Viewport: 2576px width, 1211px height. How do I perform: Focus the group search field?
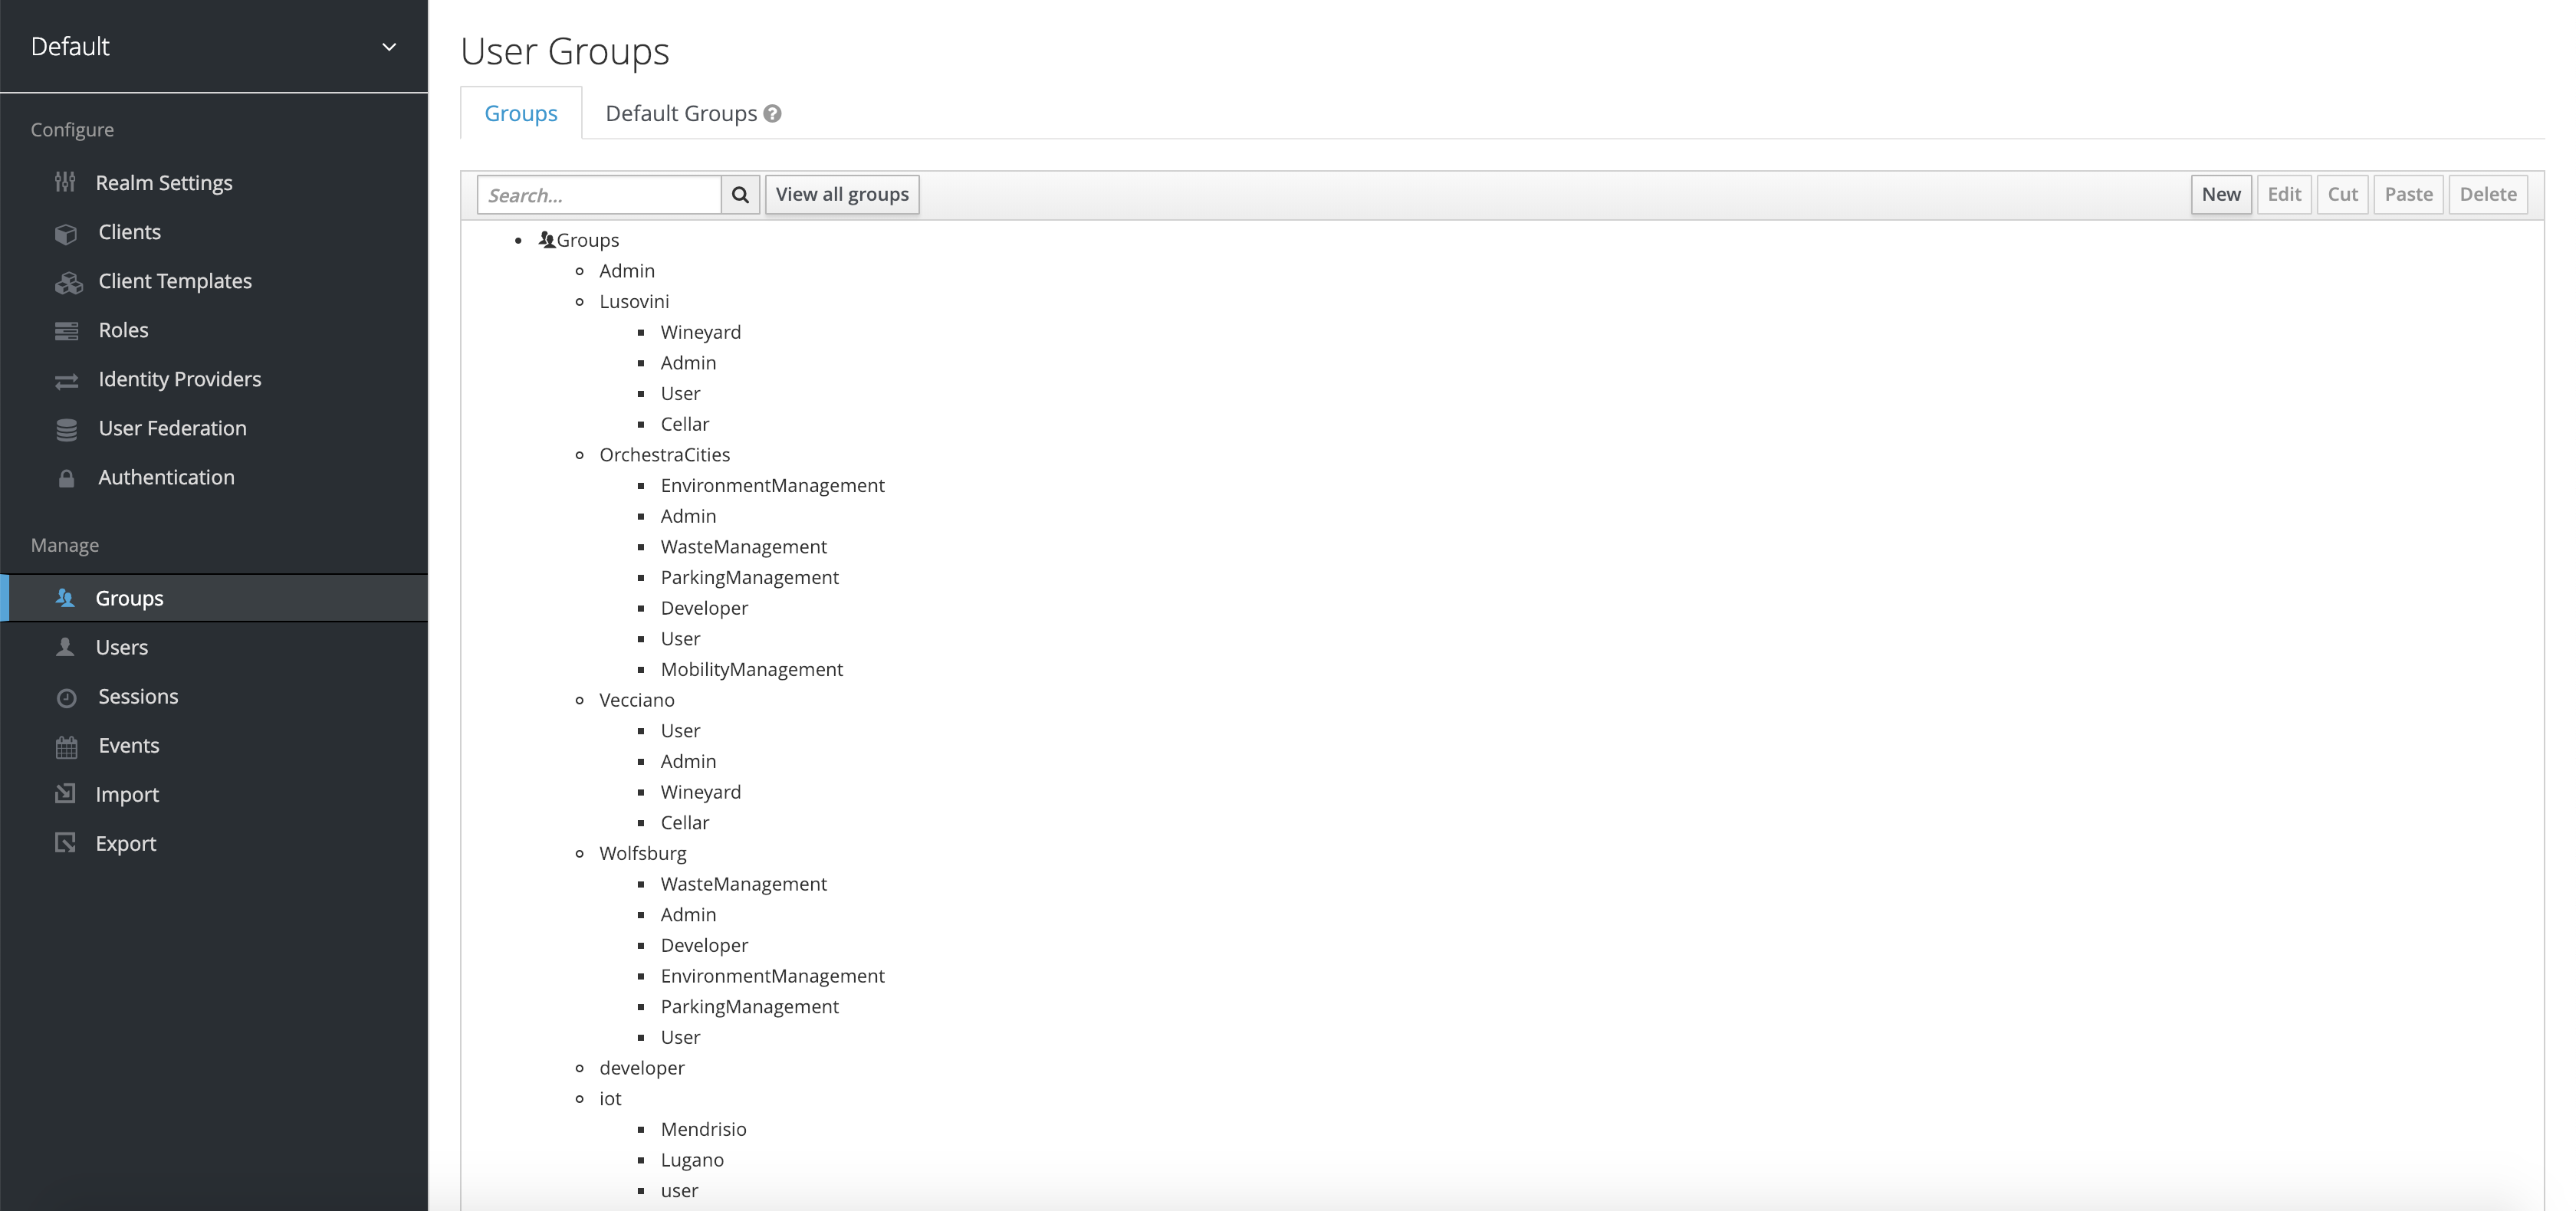tap(598, 195)
